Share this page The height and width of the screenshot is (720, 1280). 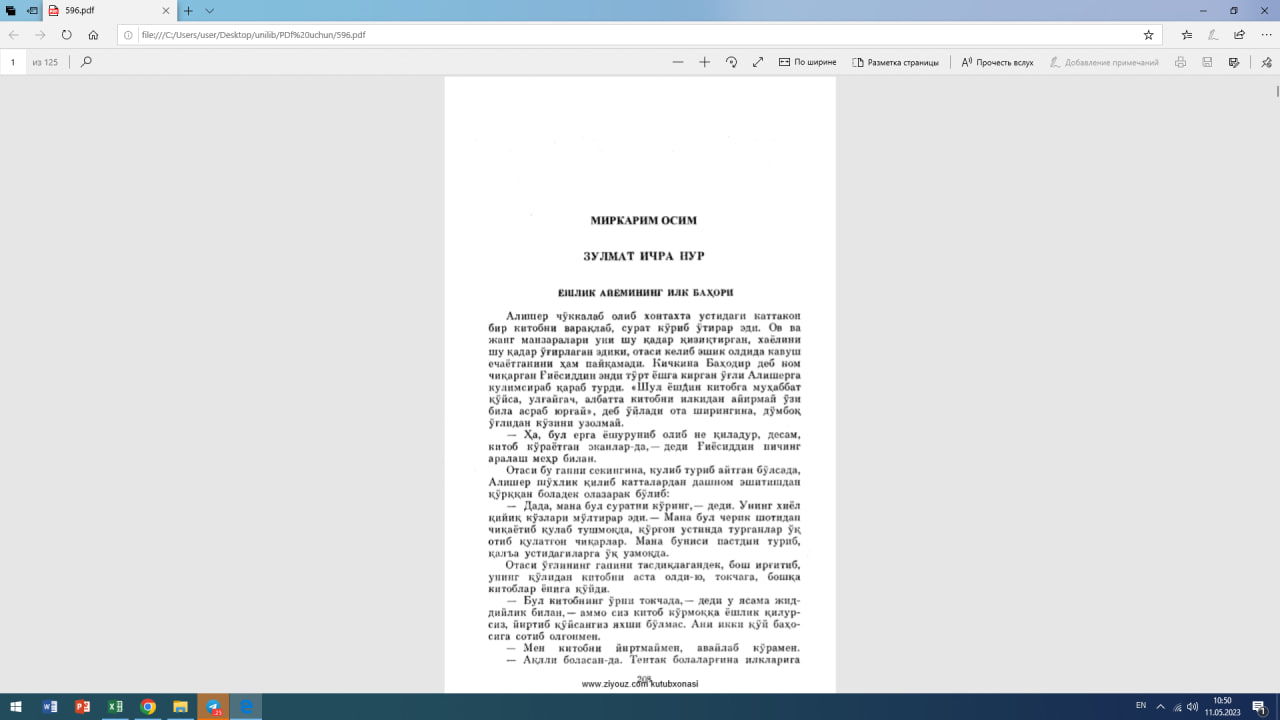[x=1240, y=34]
